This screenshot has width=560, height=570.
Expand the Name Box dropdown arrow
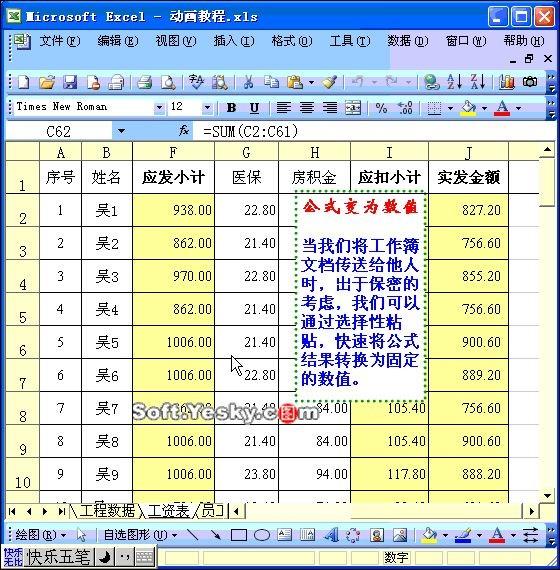click(121, 131)
